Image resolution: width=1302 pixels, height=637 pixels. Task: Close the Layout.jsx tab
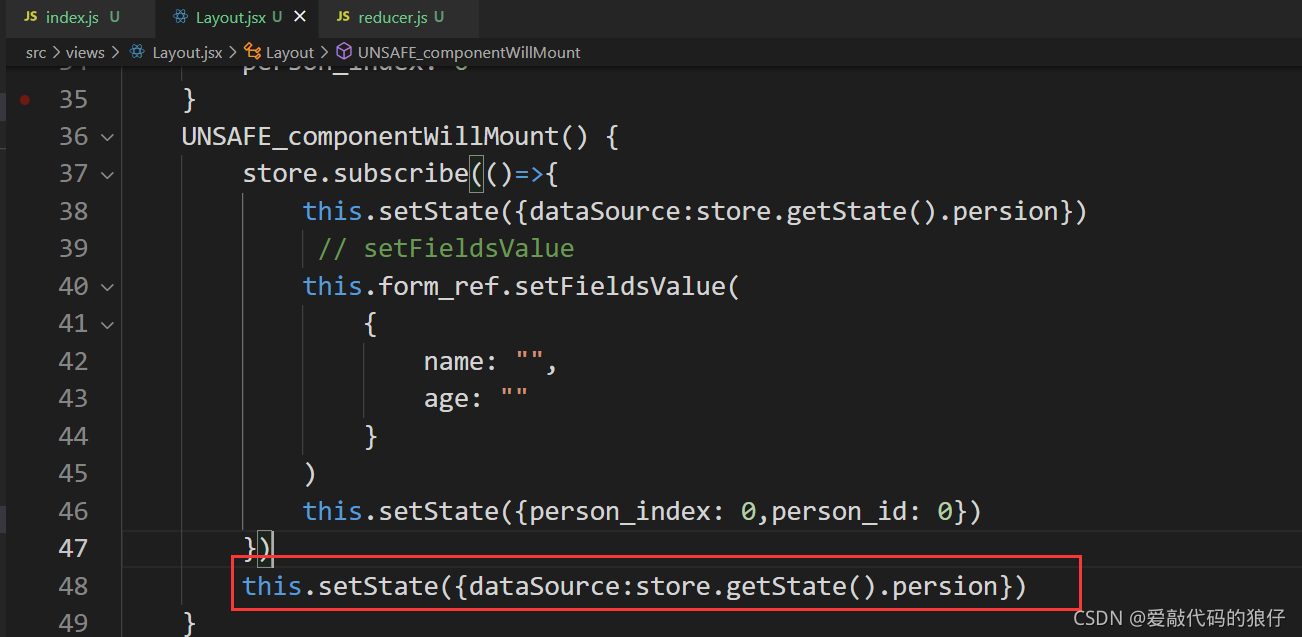point(299,16)
